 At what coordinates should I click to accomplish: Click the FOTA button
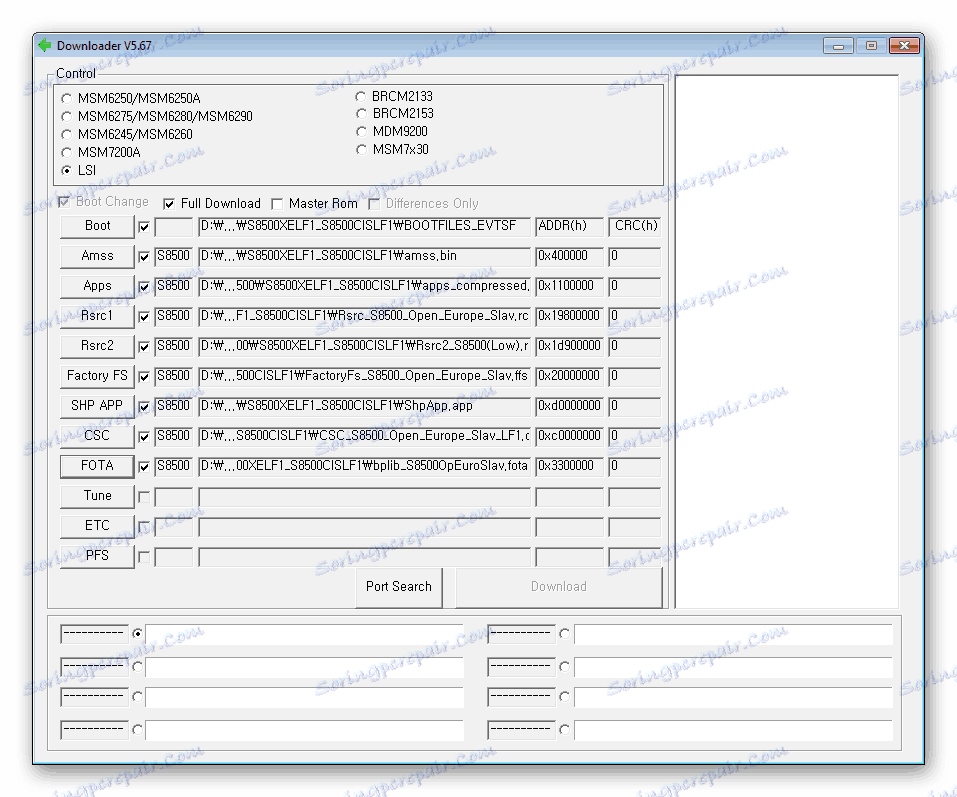coord(97,466)
